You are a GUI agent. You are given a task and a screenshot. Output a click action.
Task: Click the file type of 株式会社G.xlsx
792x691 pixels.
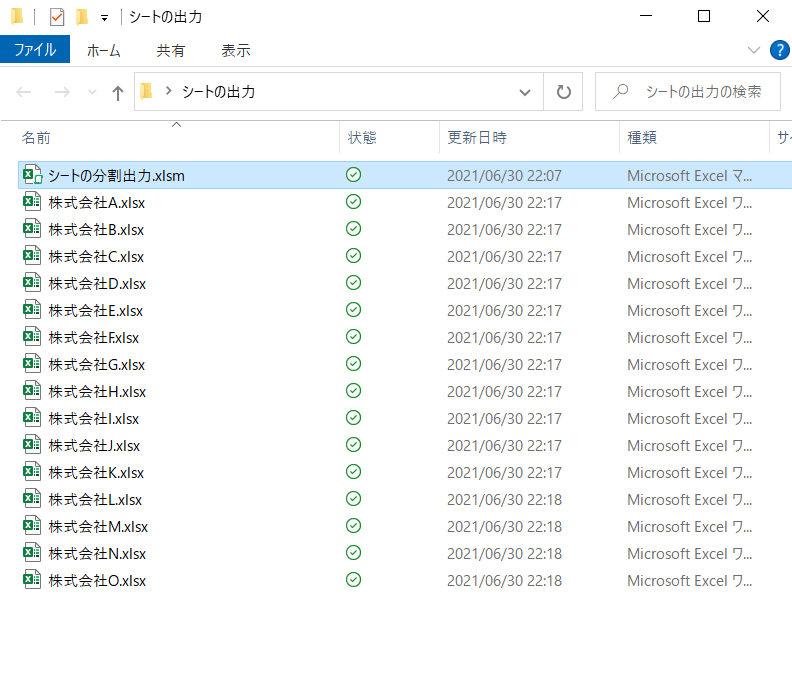(689, 365)
